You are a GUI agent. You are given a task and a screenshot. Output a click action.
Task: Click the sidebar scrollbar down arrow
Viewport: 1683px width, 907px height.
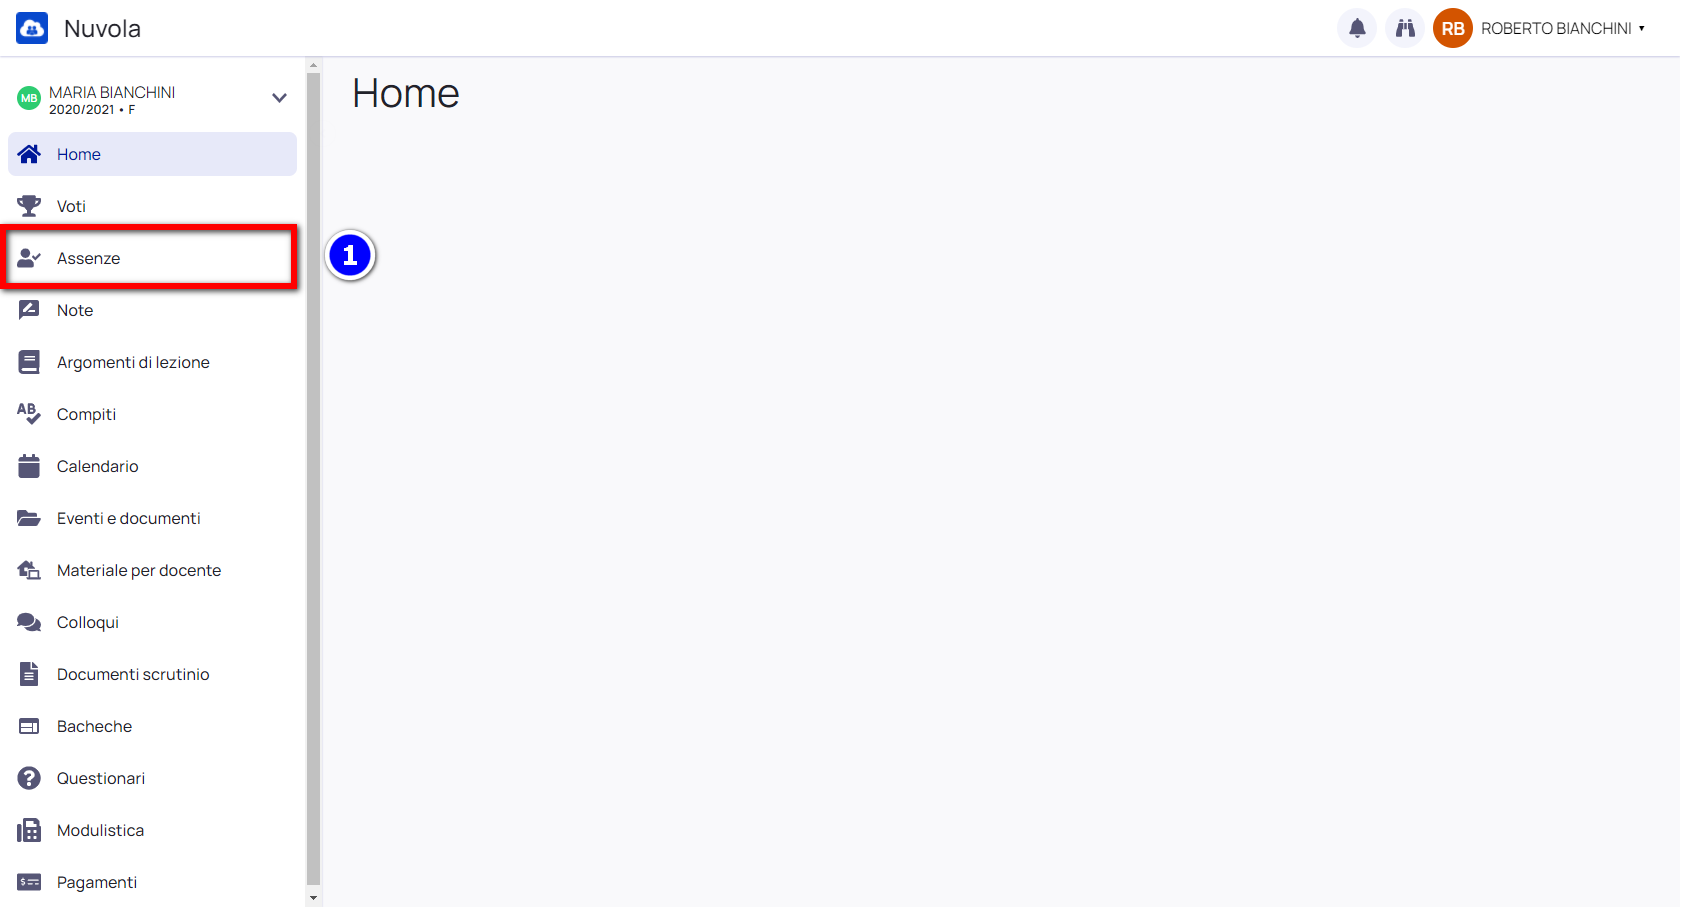click(313, 898)
